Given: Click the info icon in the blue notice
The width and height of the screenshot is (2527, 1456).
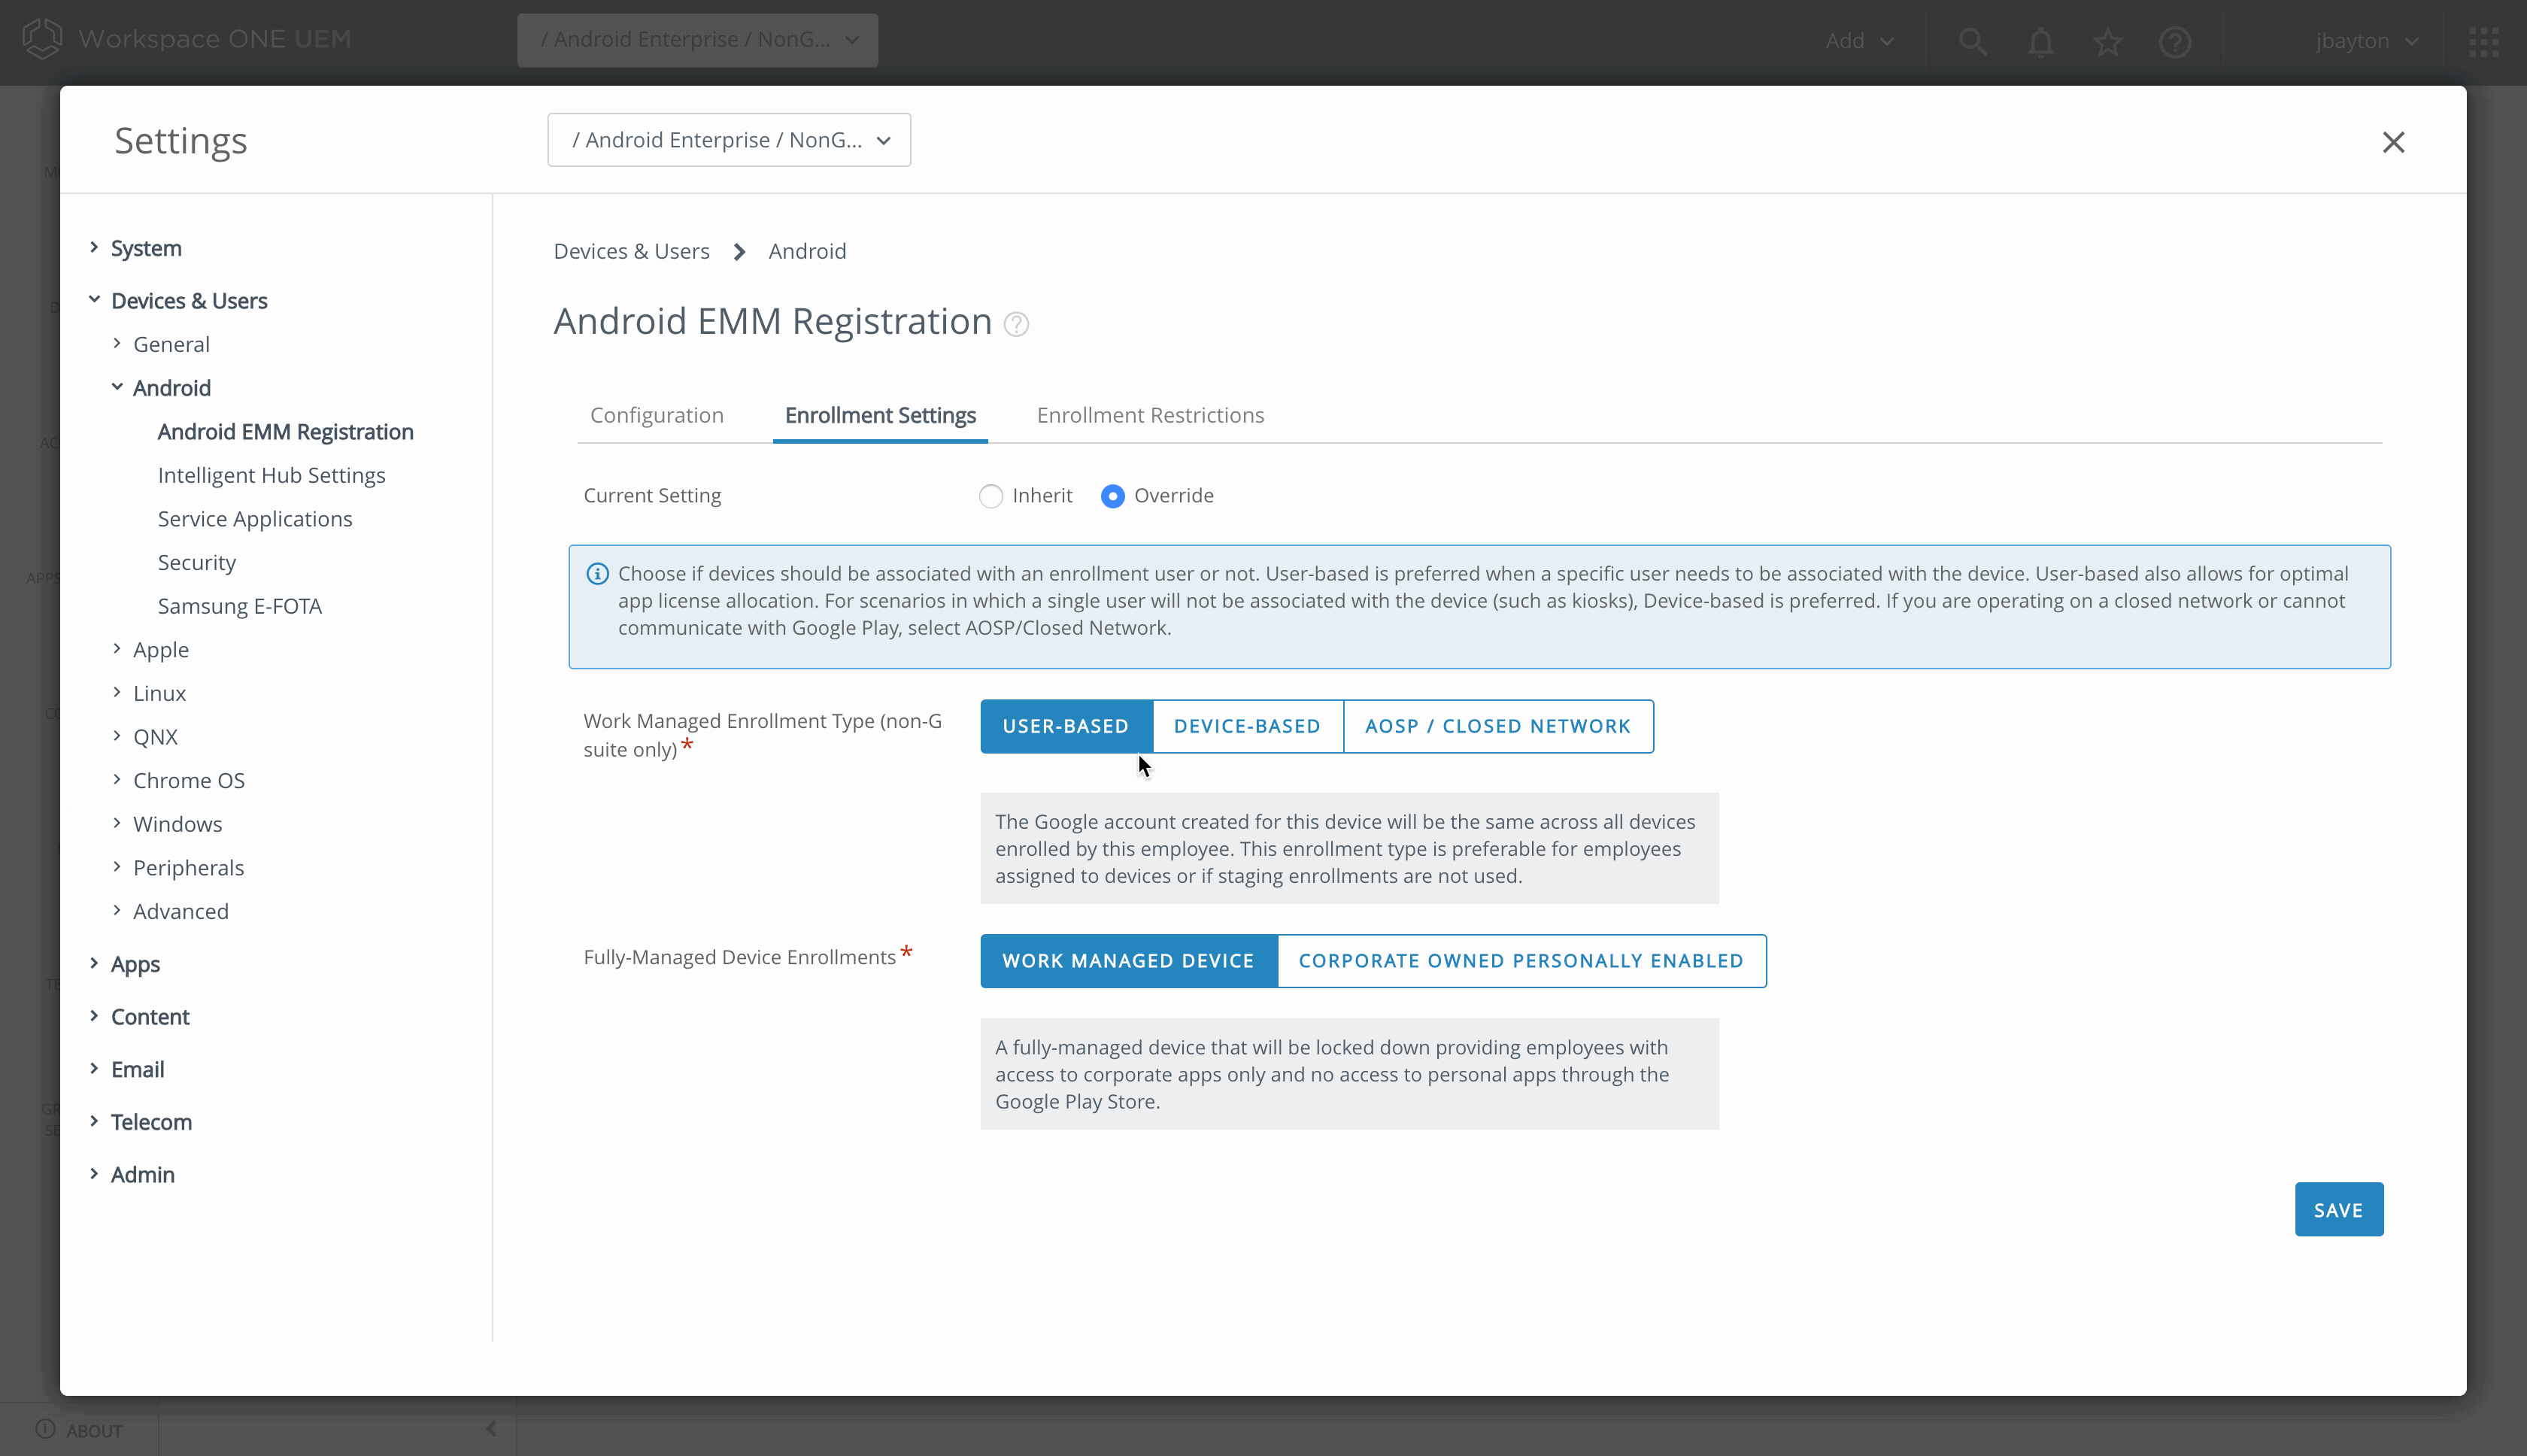Looking at the screenshot, I should (597, 573).
